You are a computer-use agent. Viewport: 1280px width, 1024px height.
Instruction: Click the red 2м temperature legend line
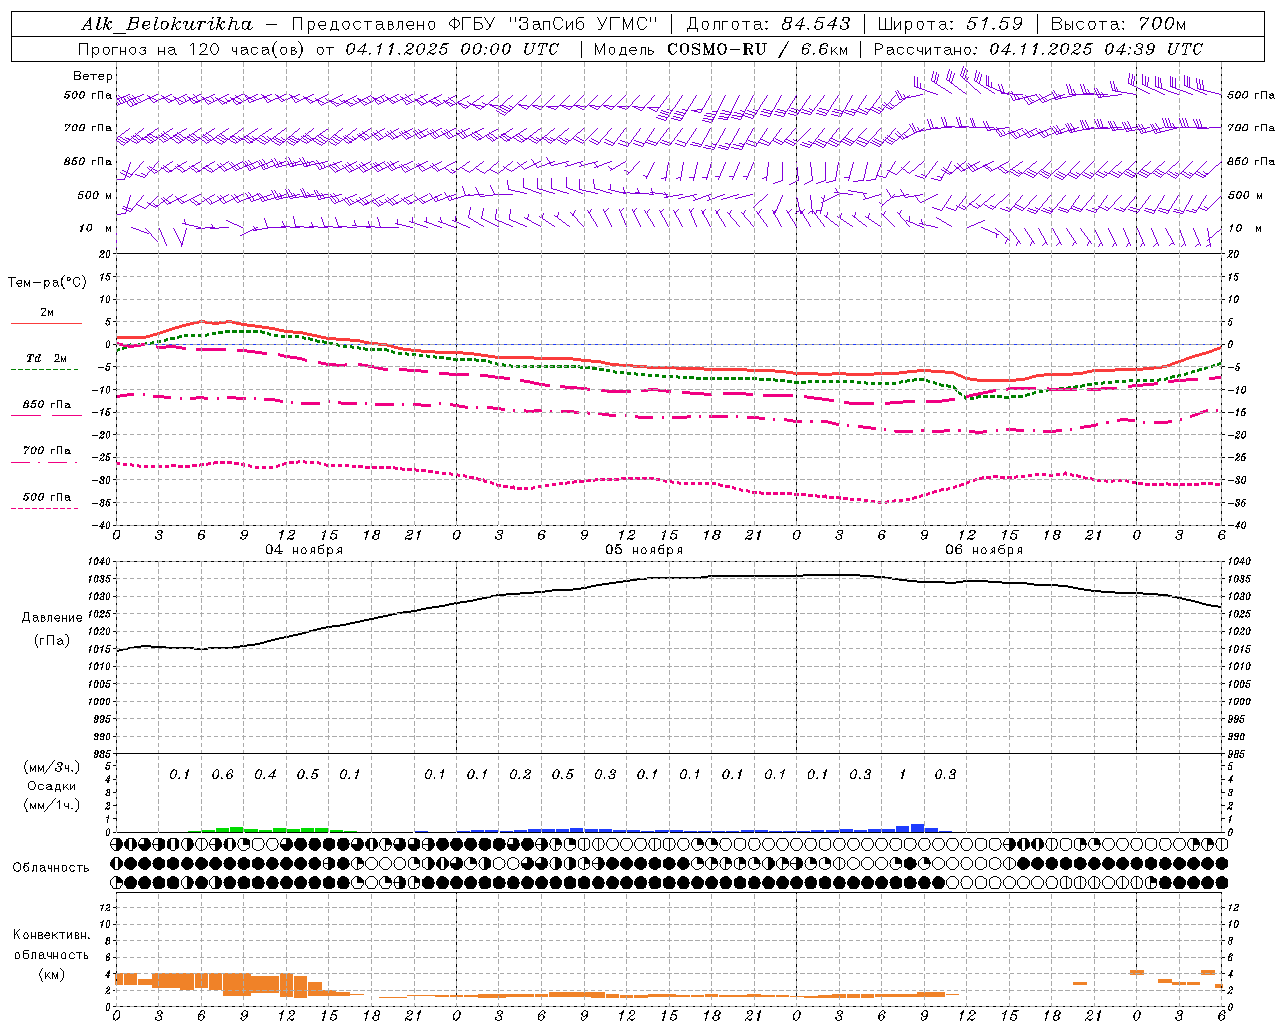(x=46, y=323)
